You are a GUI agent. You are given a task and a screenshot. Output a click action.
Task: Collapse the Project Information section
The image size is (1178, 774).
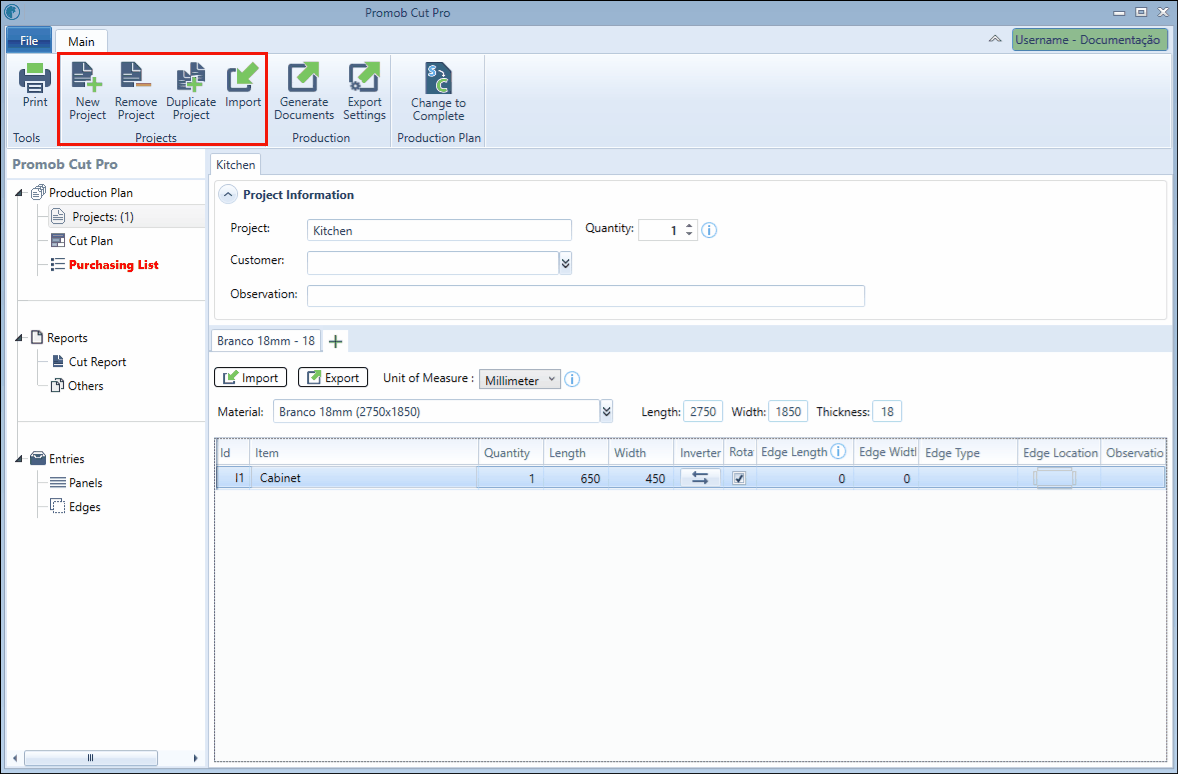(x=228, y=195)
